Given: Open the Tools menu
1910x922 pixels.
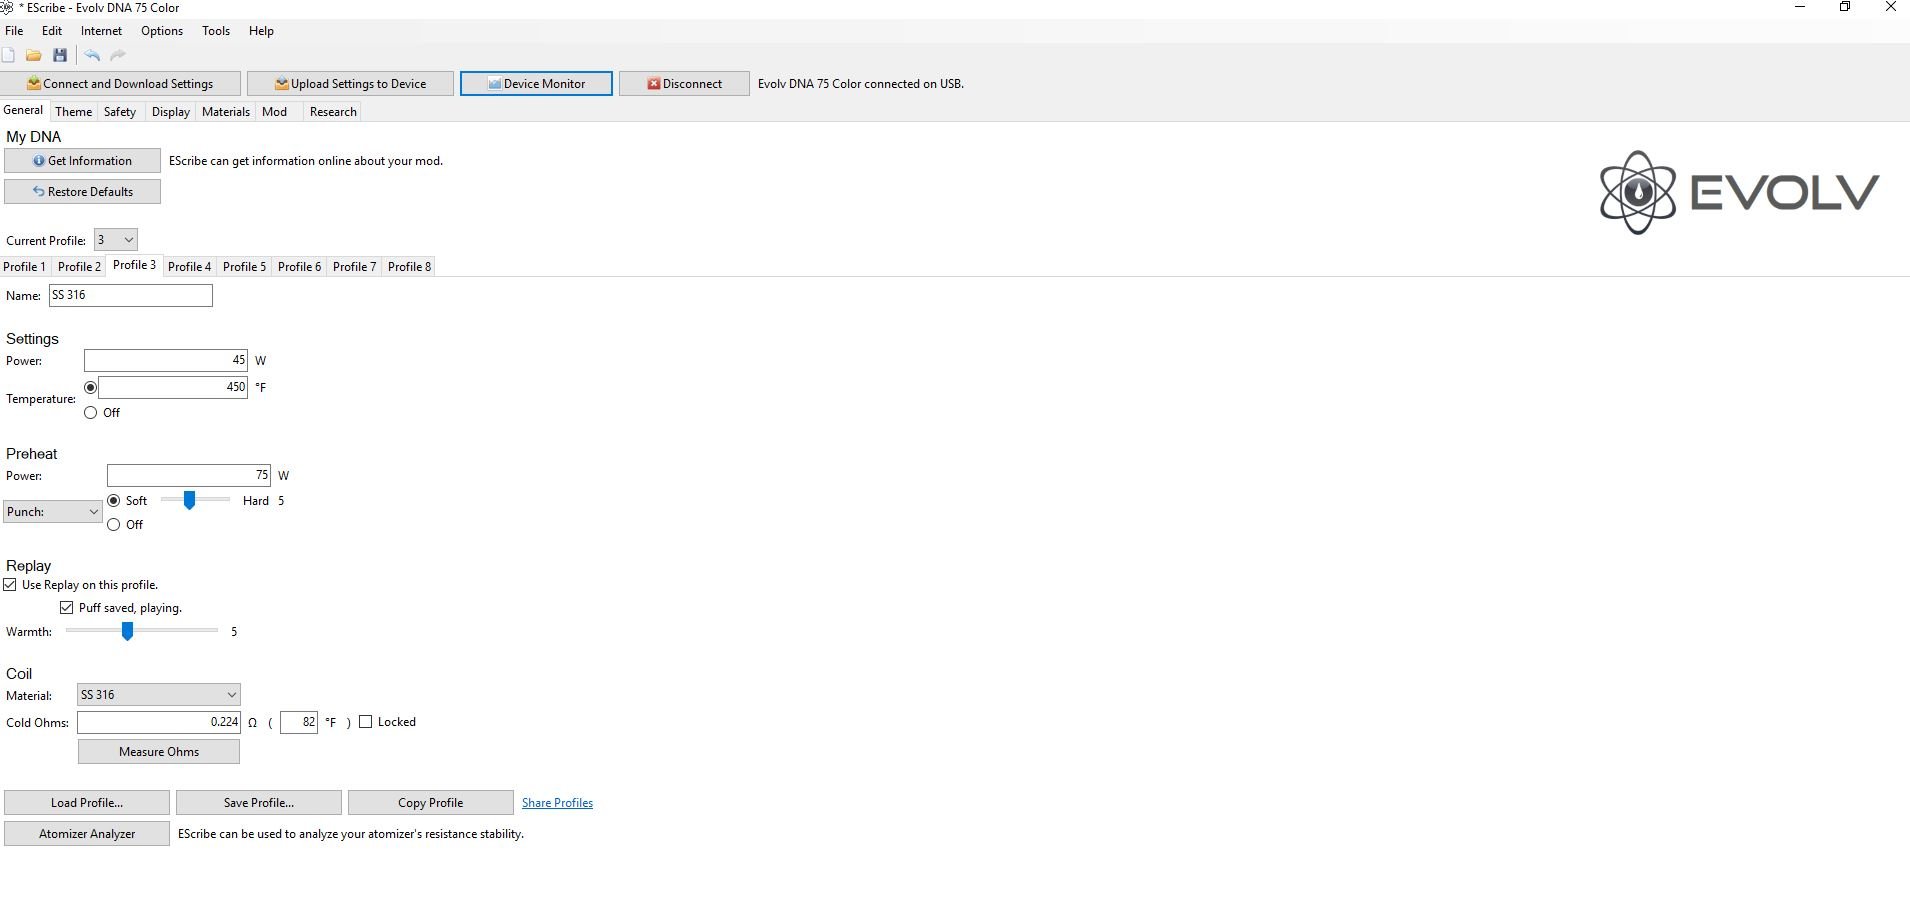Looking at the screenshot, I should click(216, 31).
